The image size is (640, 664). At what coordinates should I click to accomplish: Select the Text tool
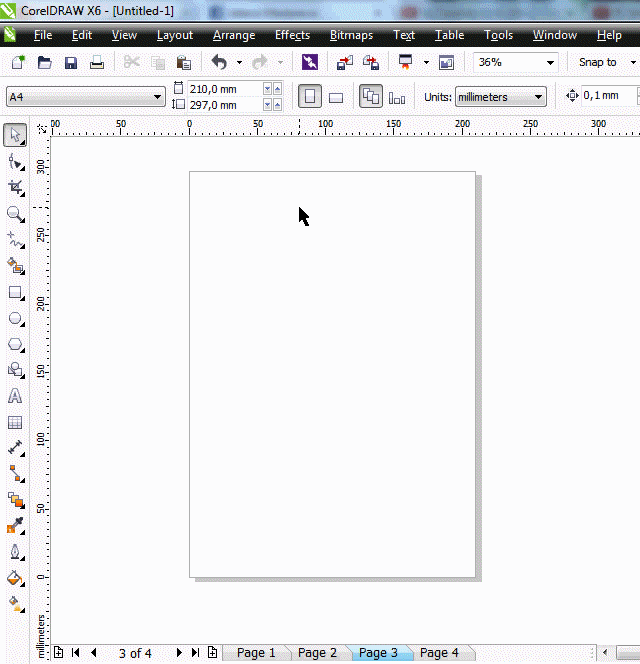15,396
